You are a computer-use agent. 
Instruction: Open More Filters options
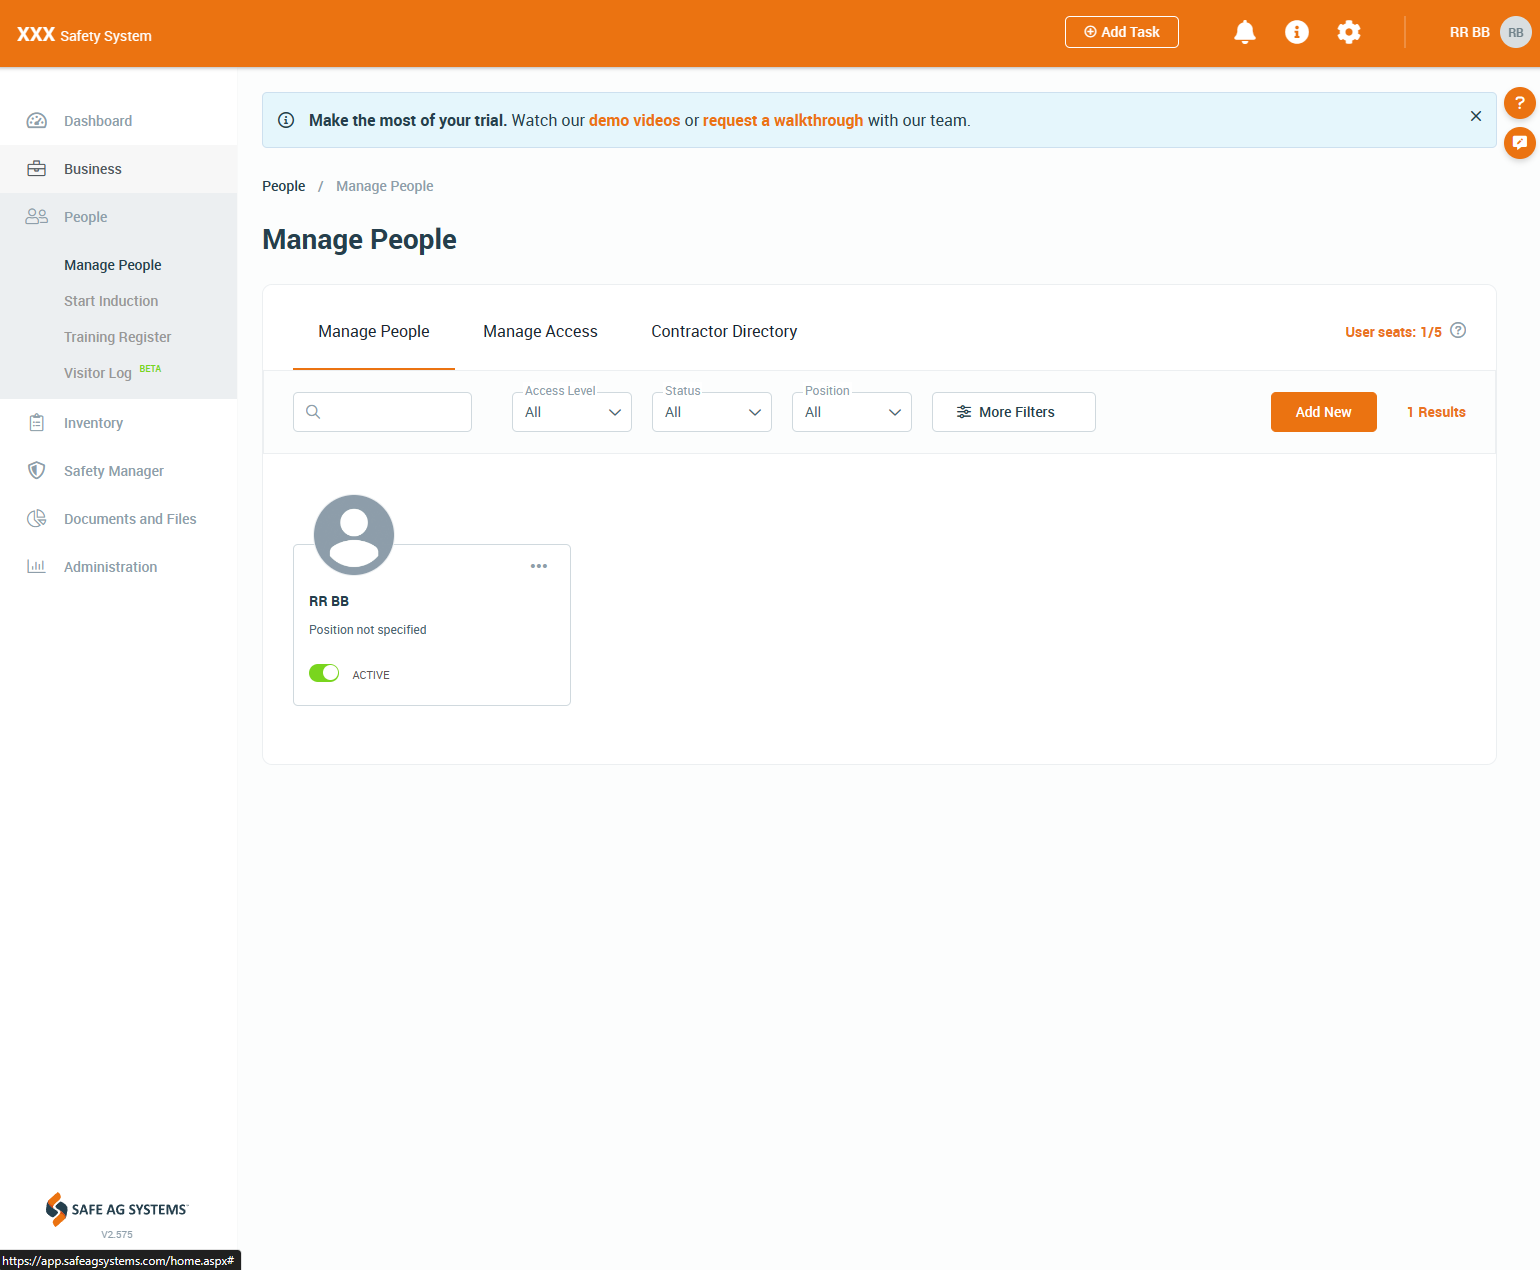1013,412
